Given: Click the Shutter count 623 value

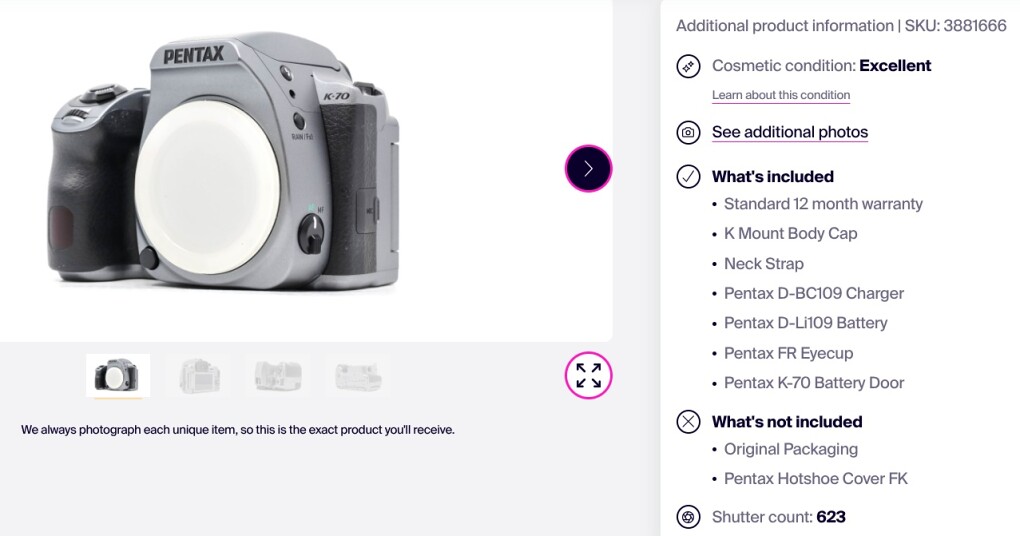Looking at the screenshot, I should (x=831, y=517).
